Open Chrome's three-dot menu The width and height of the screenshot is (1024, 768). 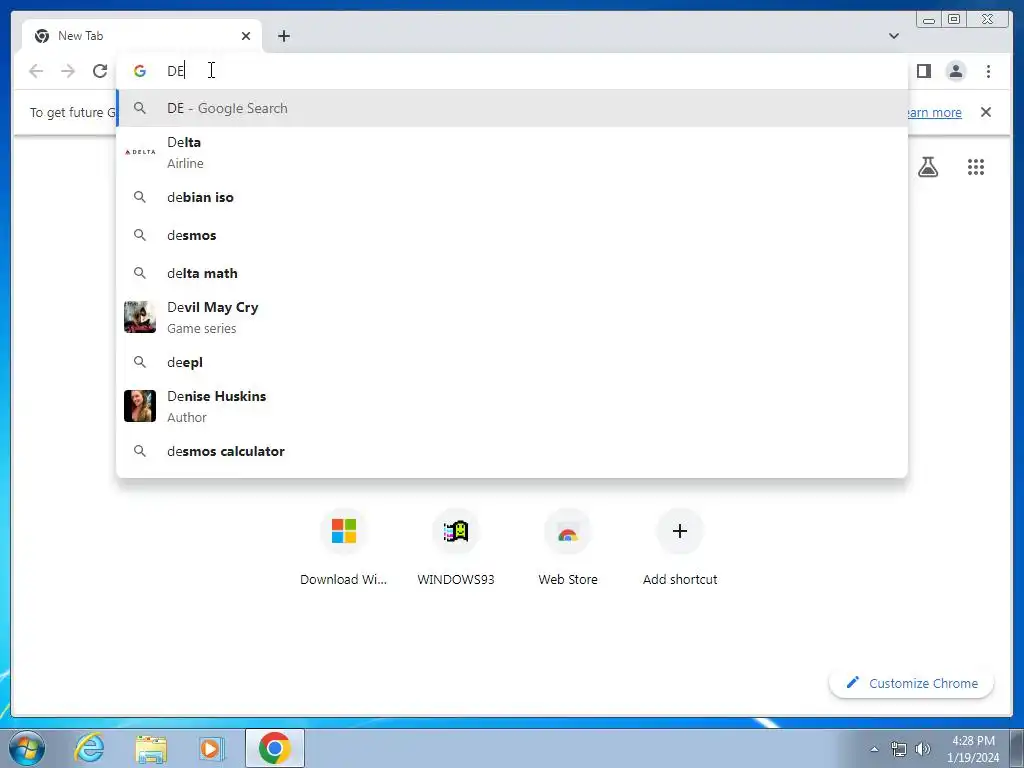point(988,71)
